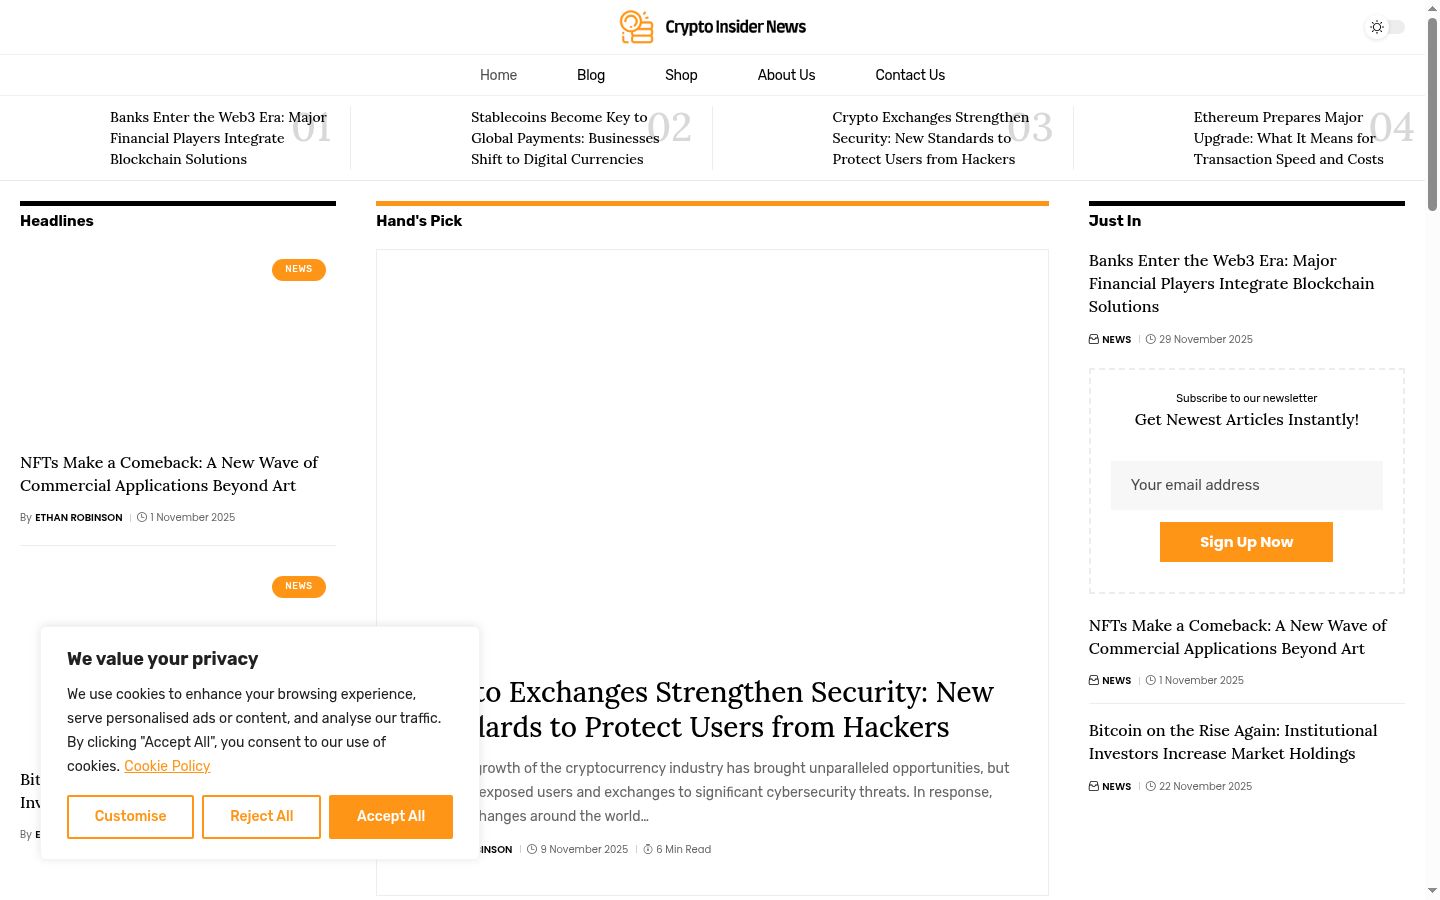Open Just In article about Banks and Web3
Screen dimensions: 1440x900
click(1231, 283)
